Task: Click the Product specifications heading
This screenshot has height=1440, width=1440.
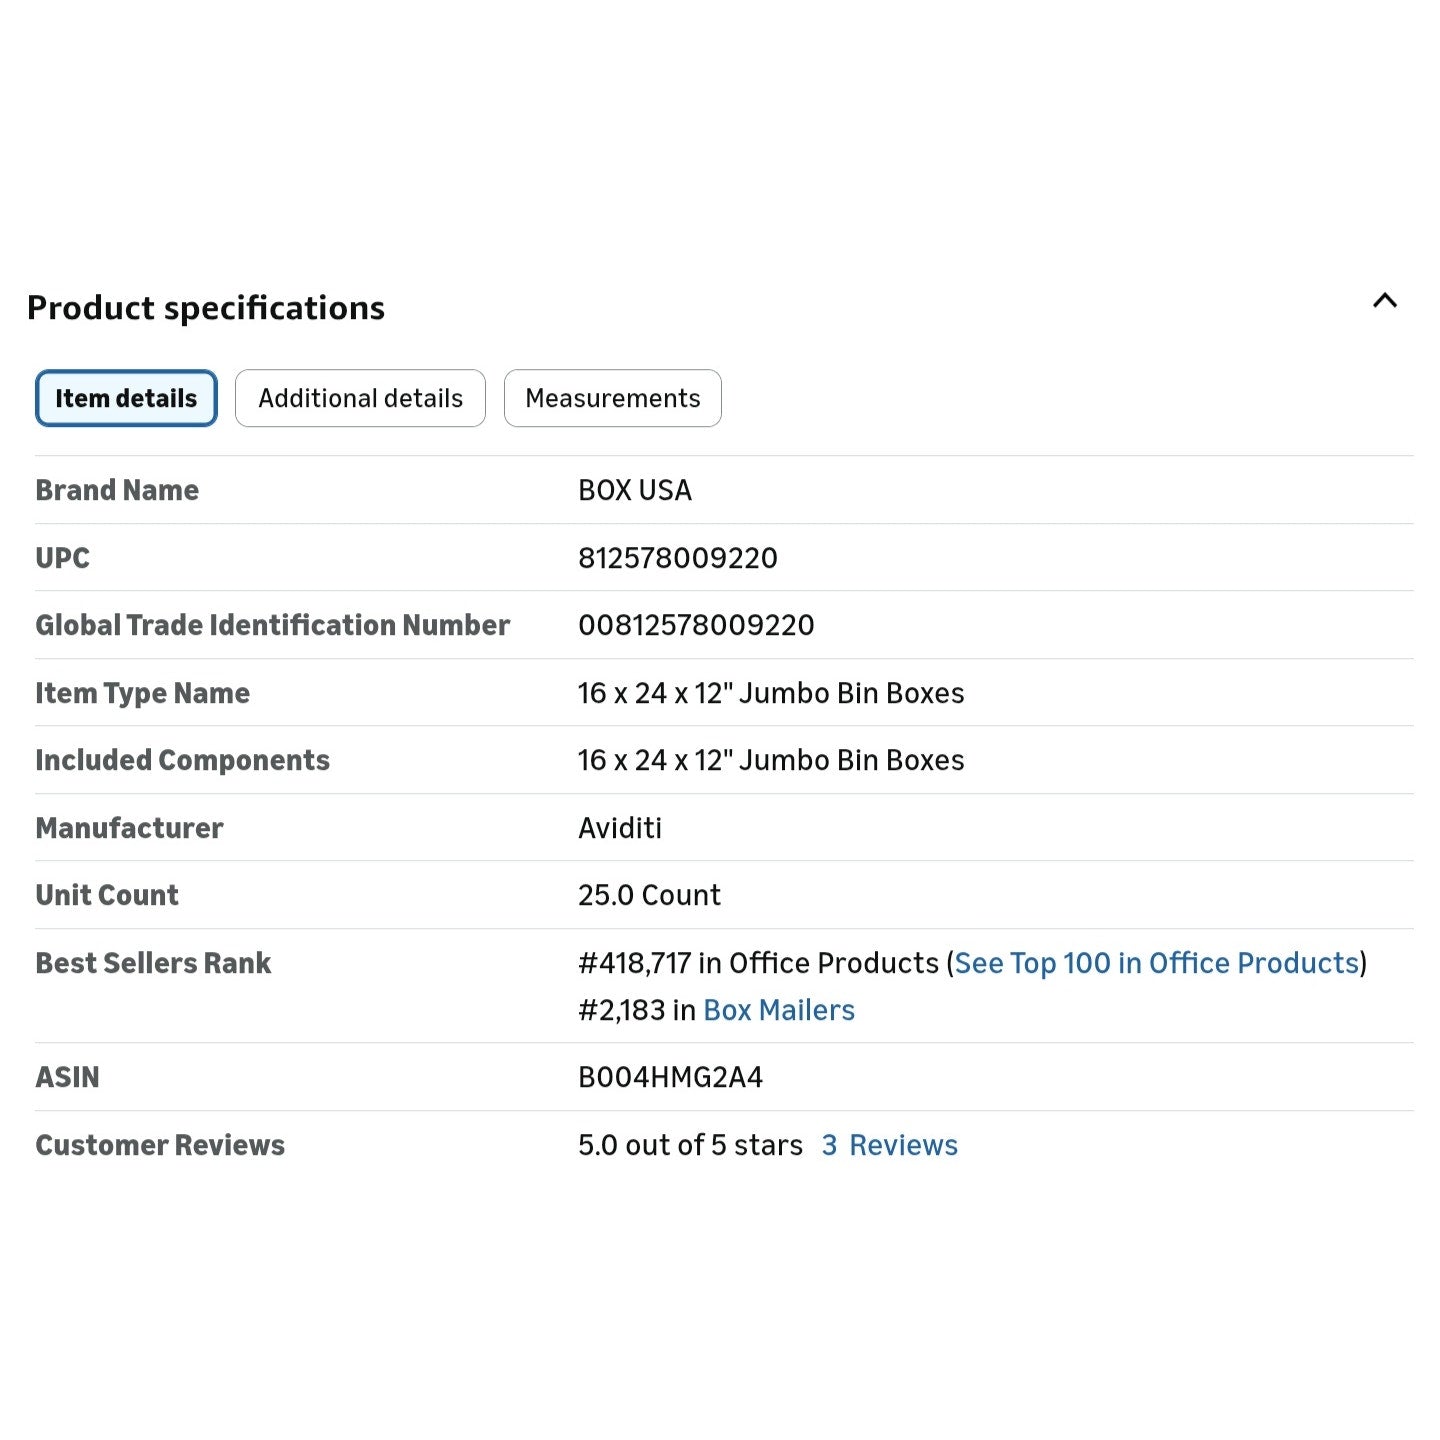Action: (x=206, y=308)
